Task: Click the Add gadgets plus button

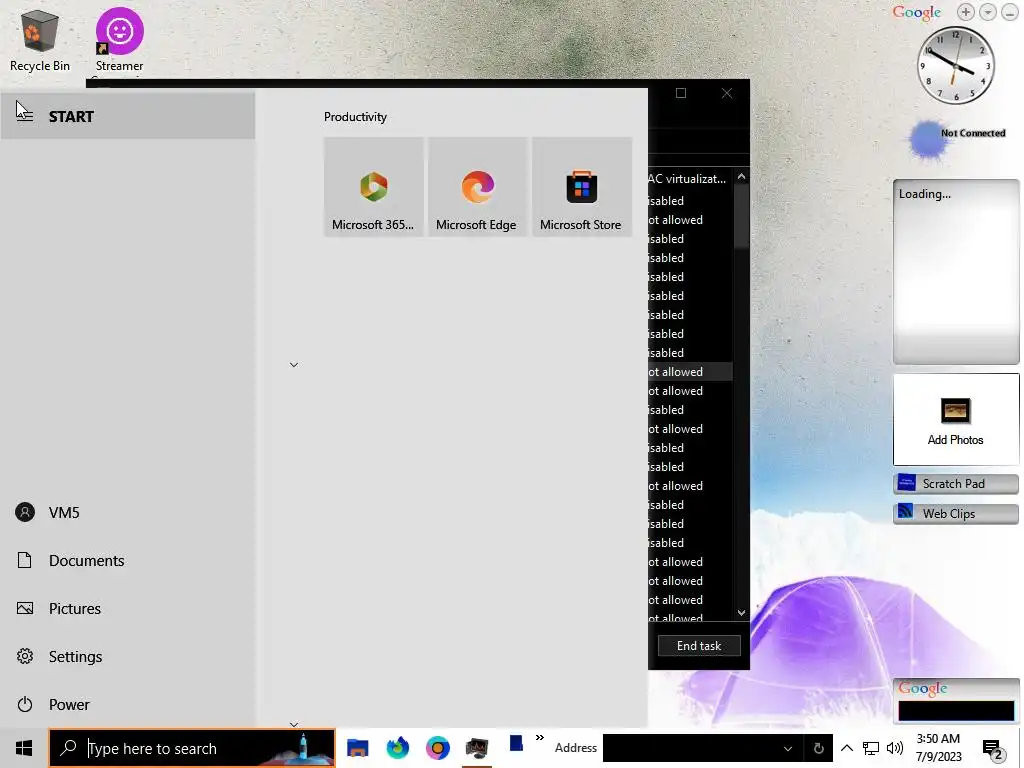Action: pos(965,12)
